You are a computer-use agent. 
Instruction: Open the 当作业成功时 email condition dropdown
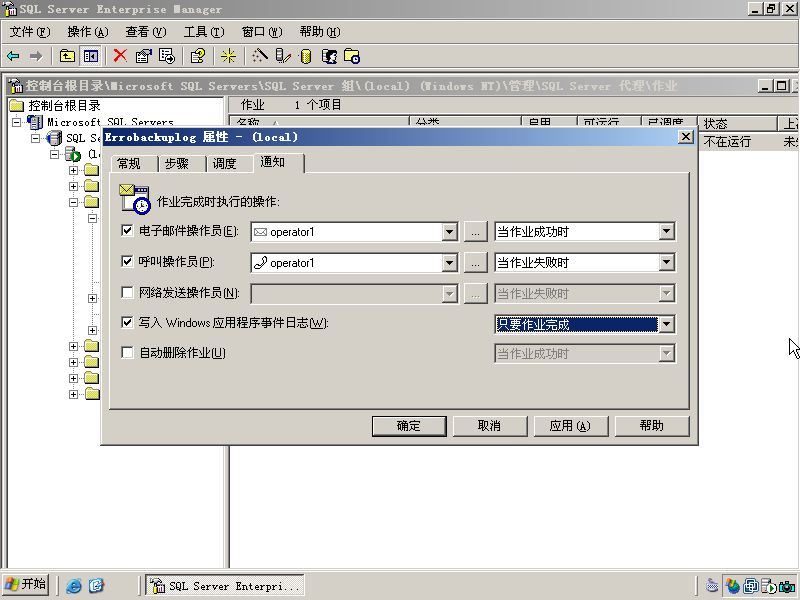click(666, 232)
